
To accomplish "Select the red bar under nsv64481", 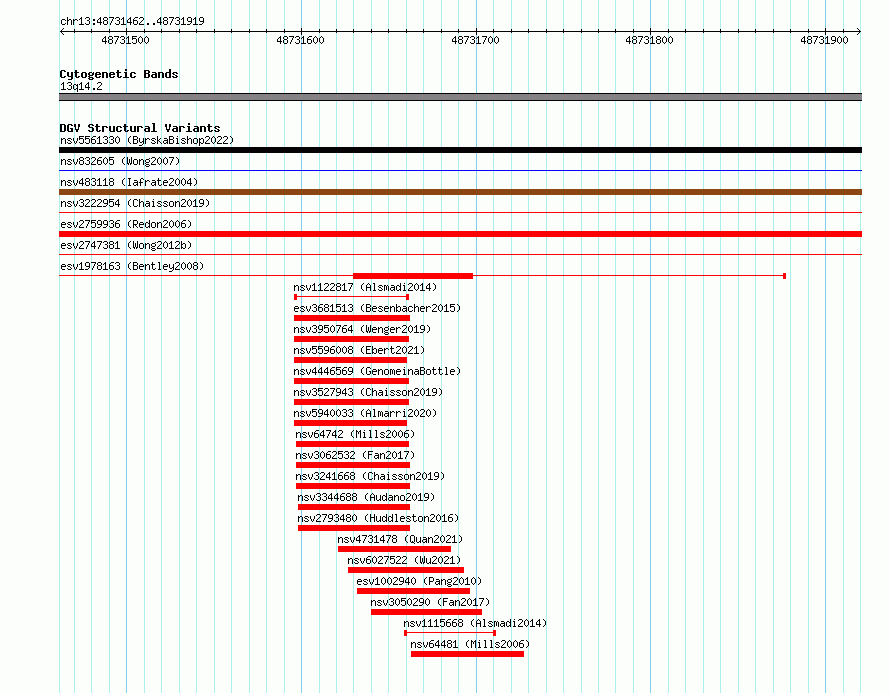I will (467, 654).
